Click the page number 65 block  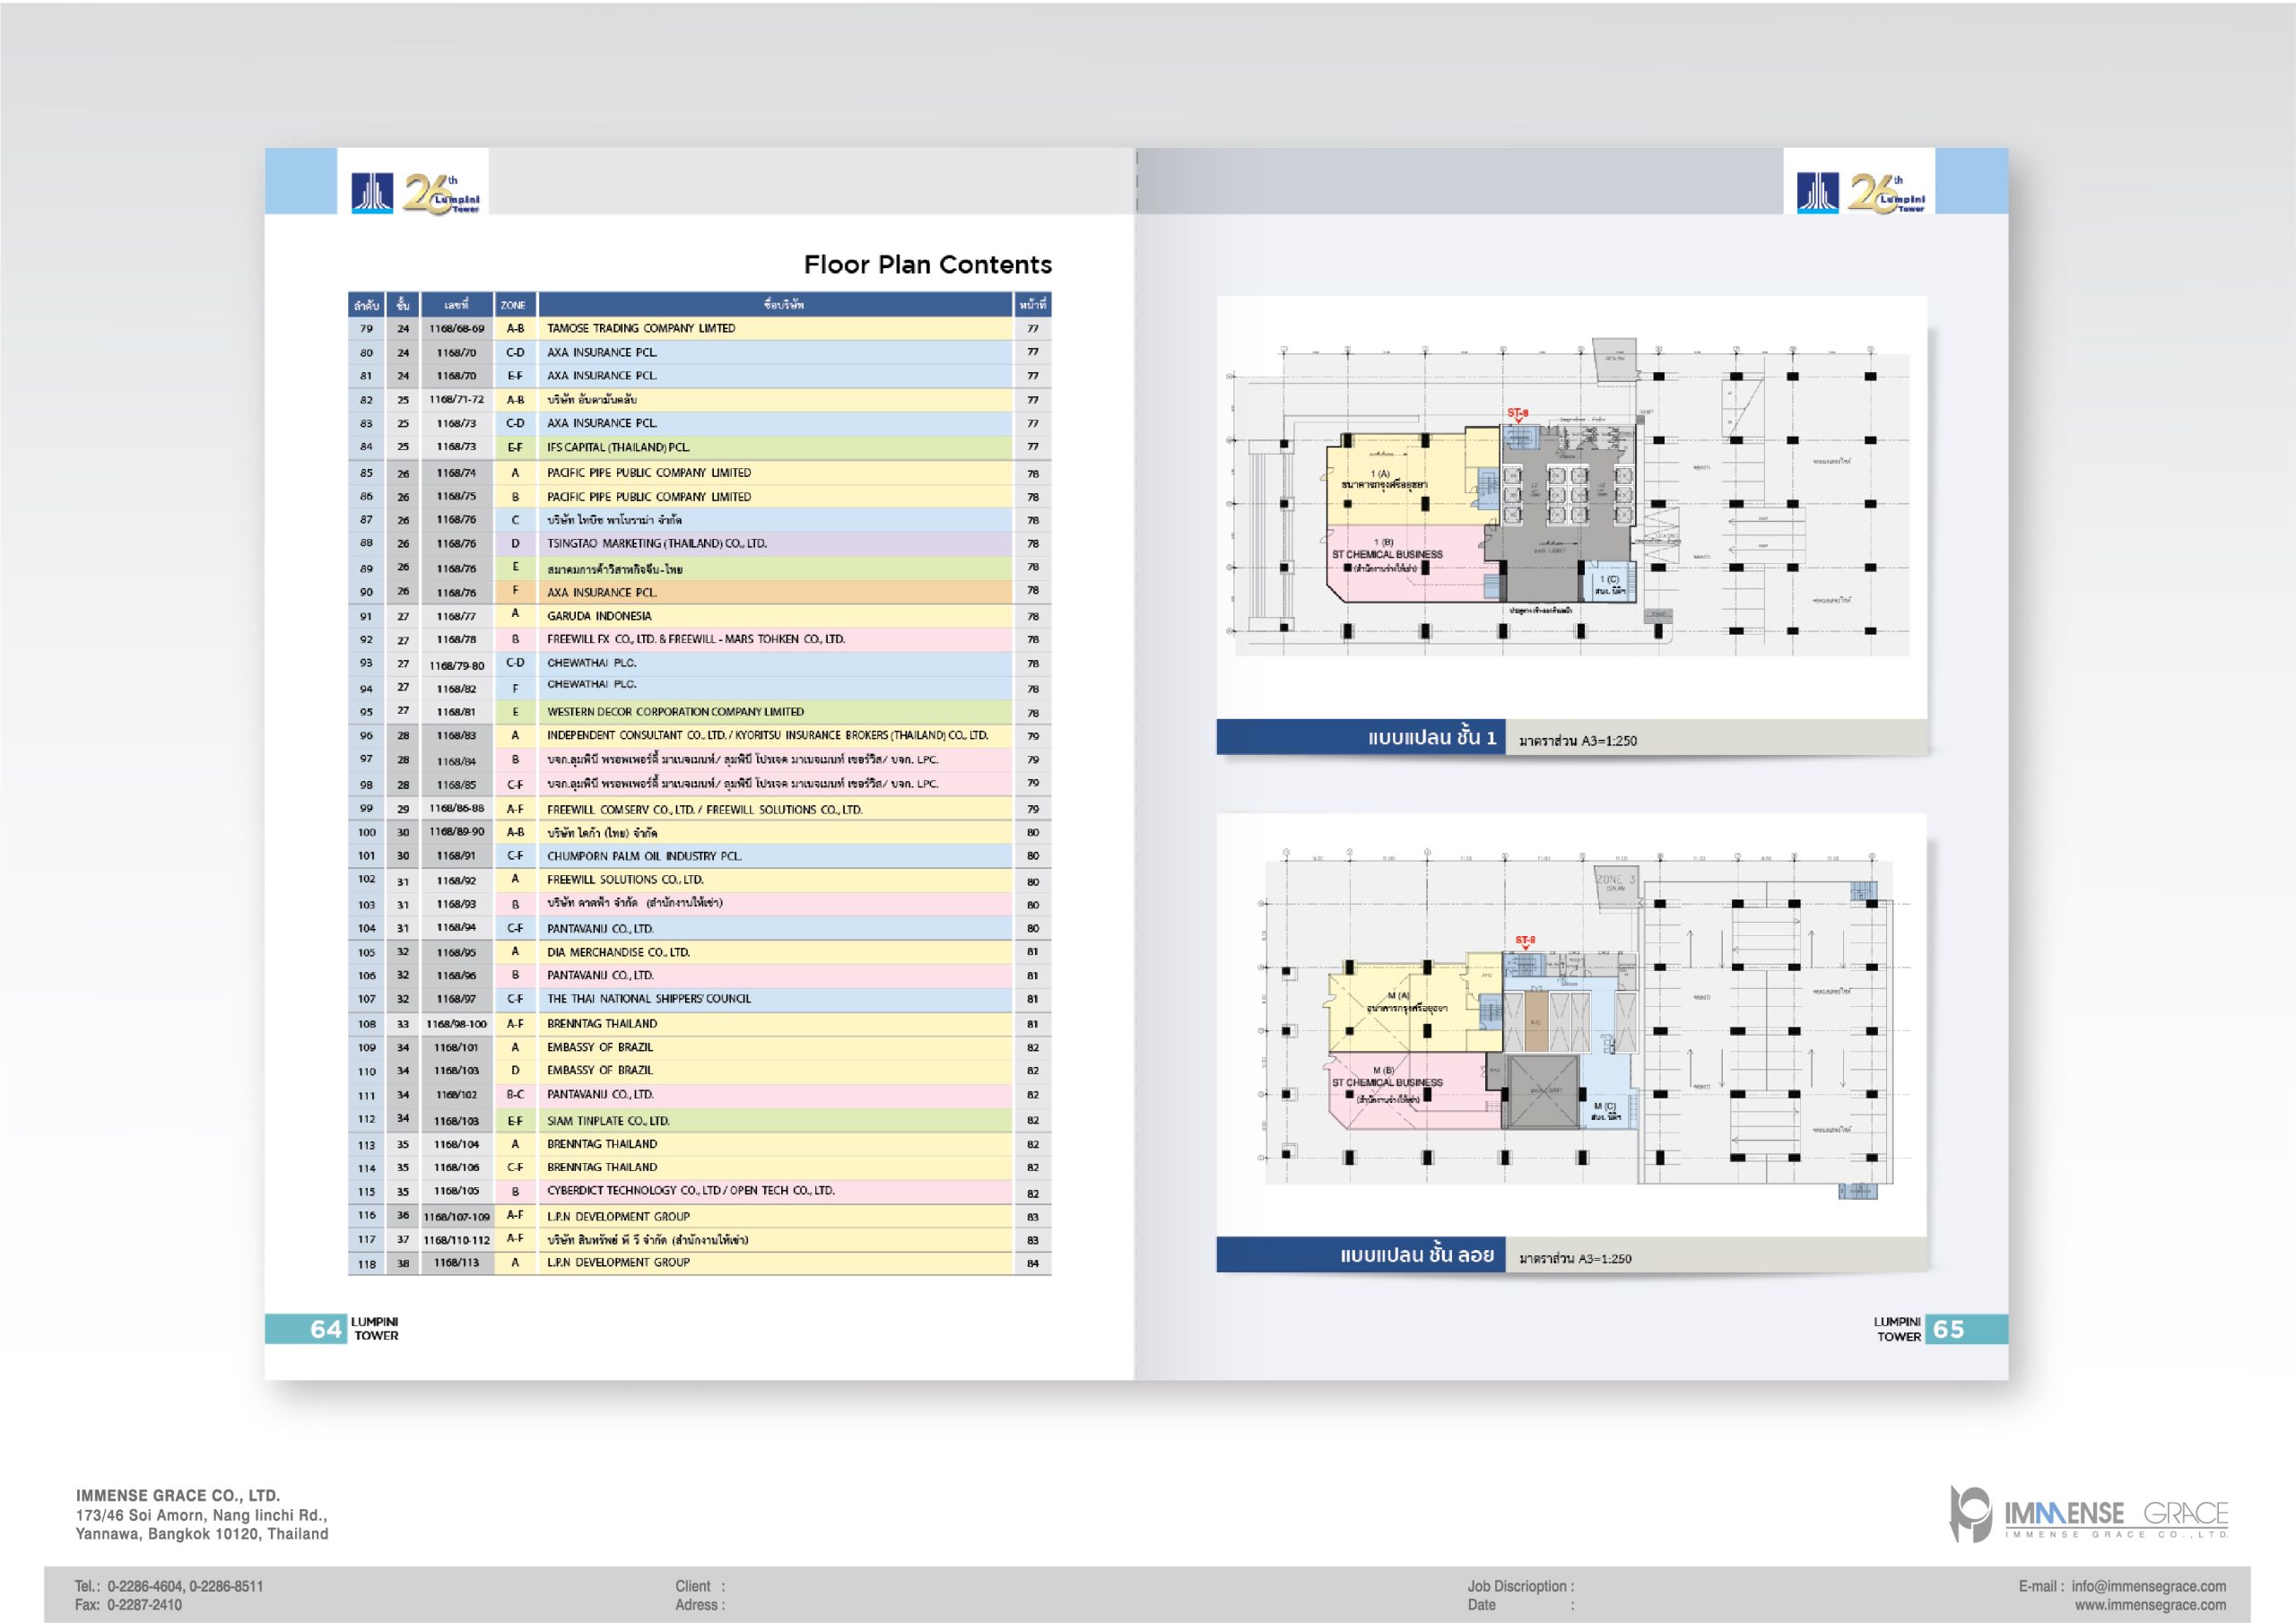pyautogui.click(x=1949, y=1329)
